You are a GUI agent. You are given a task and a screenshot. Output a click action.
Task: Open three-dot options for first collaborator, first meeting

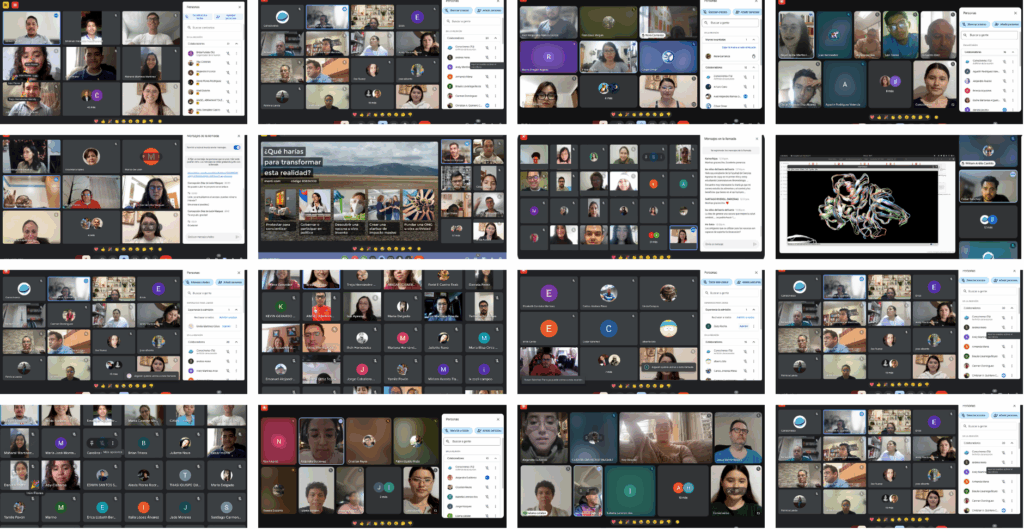pos(238,52)
